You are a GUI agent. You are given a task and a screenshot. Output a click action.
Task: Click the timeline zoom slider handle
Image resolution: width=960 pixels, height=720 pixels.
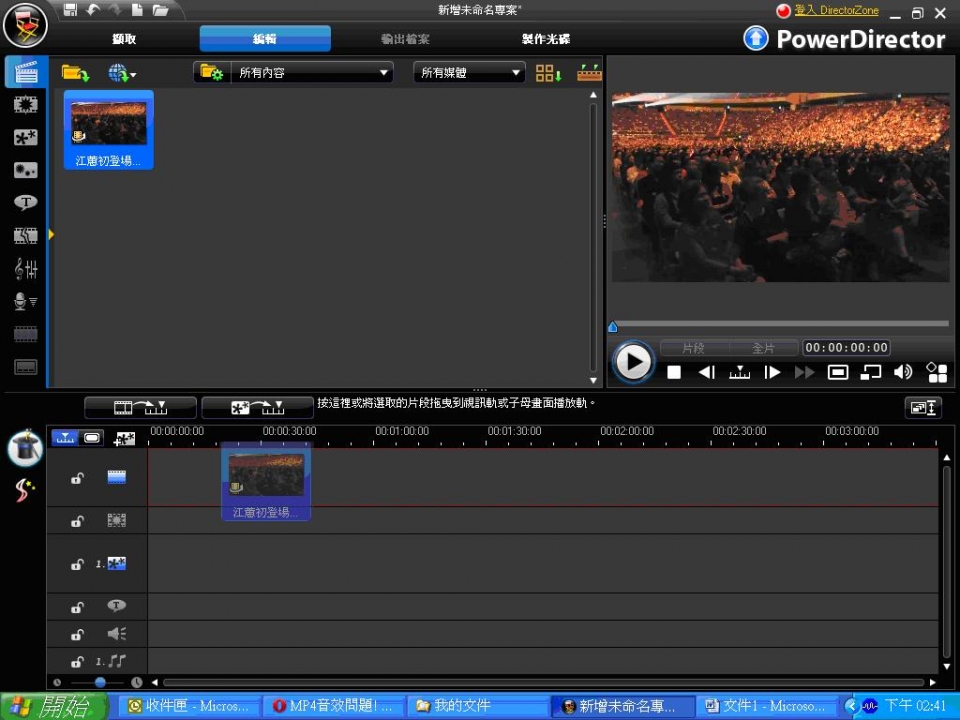[100, 682]
